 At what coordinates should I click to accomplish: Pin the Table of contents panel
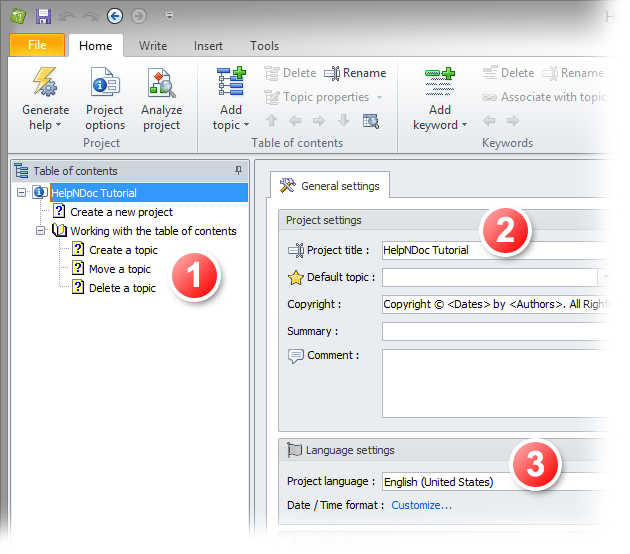tap(238, 170)
